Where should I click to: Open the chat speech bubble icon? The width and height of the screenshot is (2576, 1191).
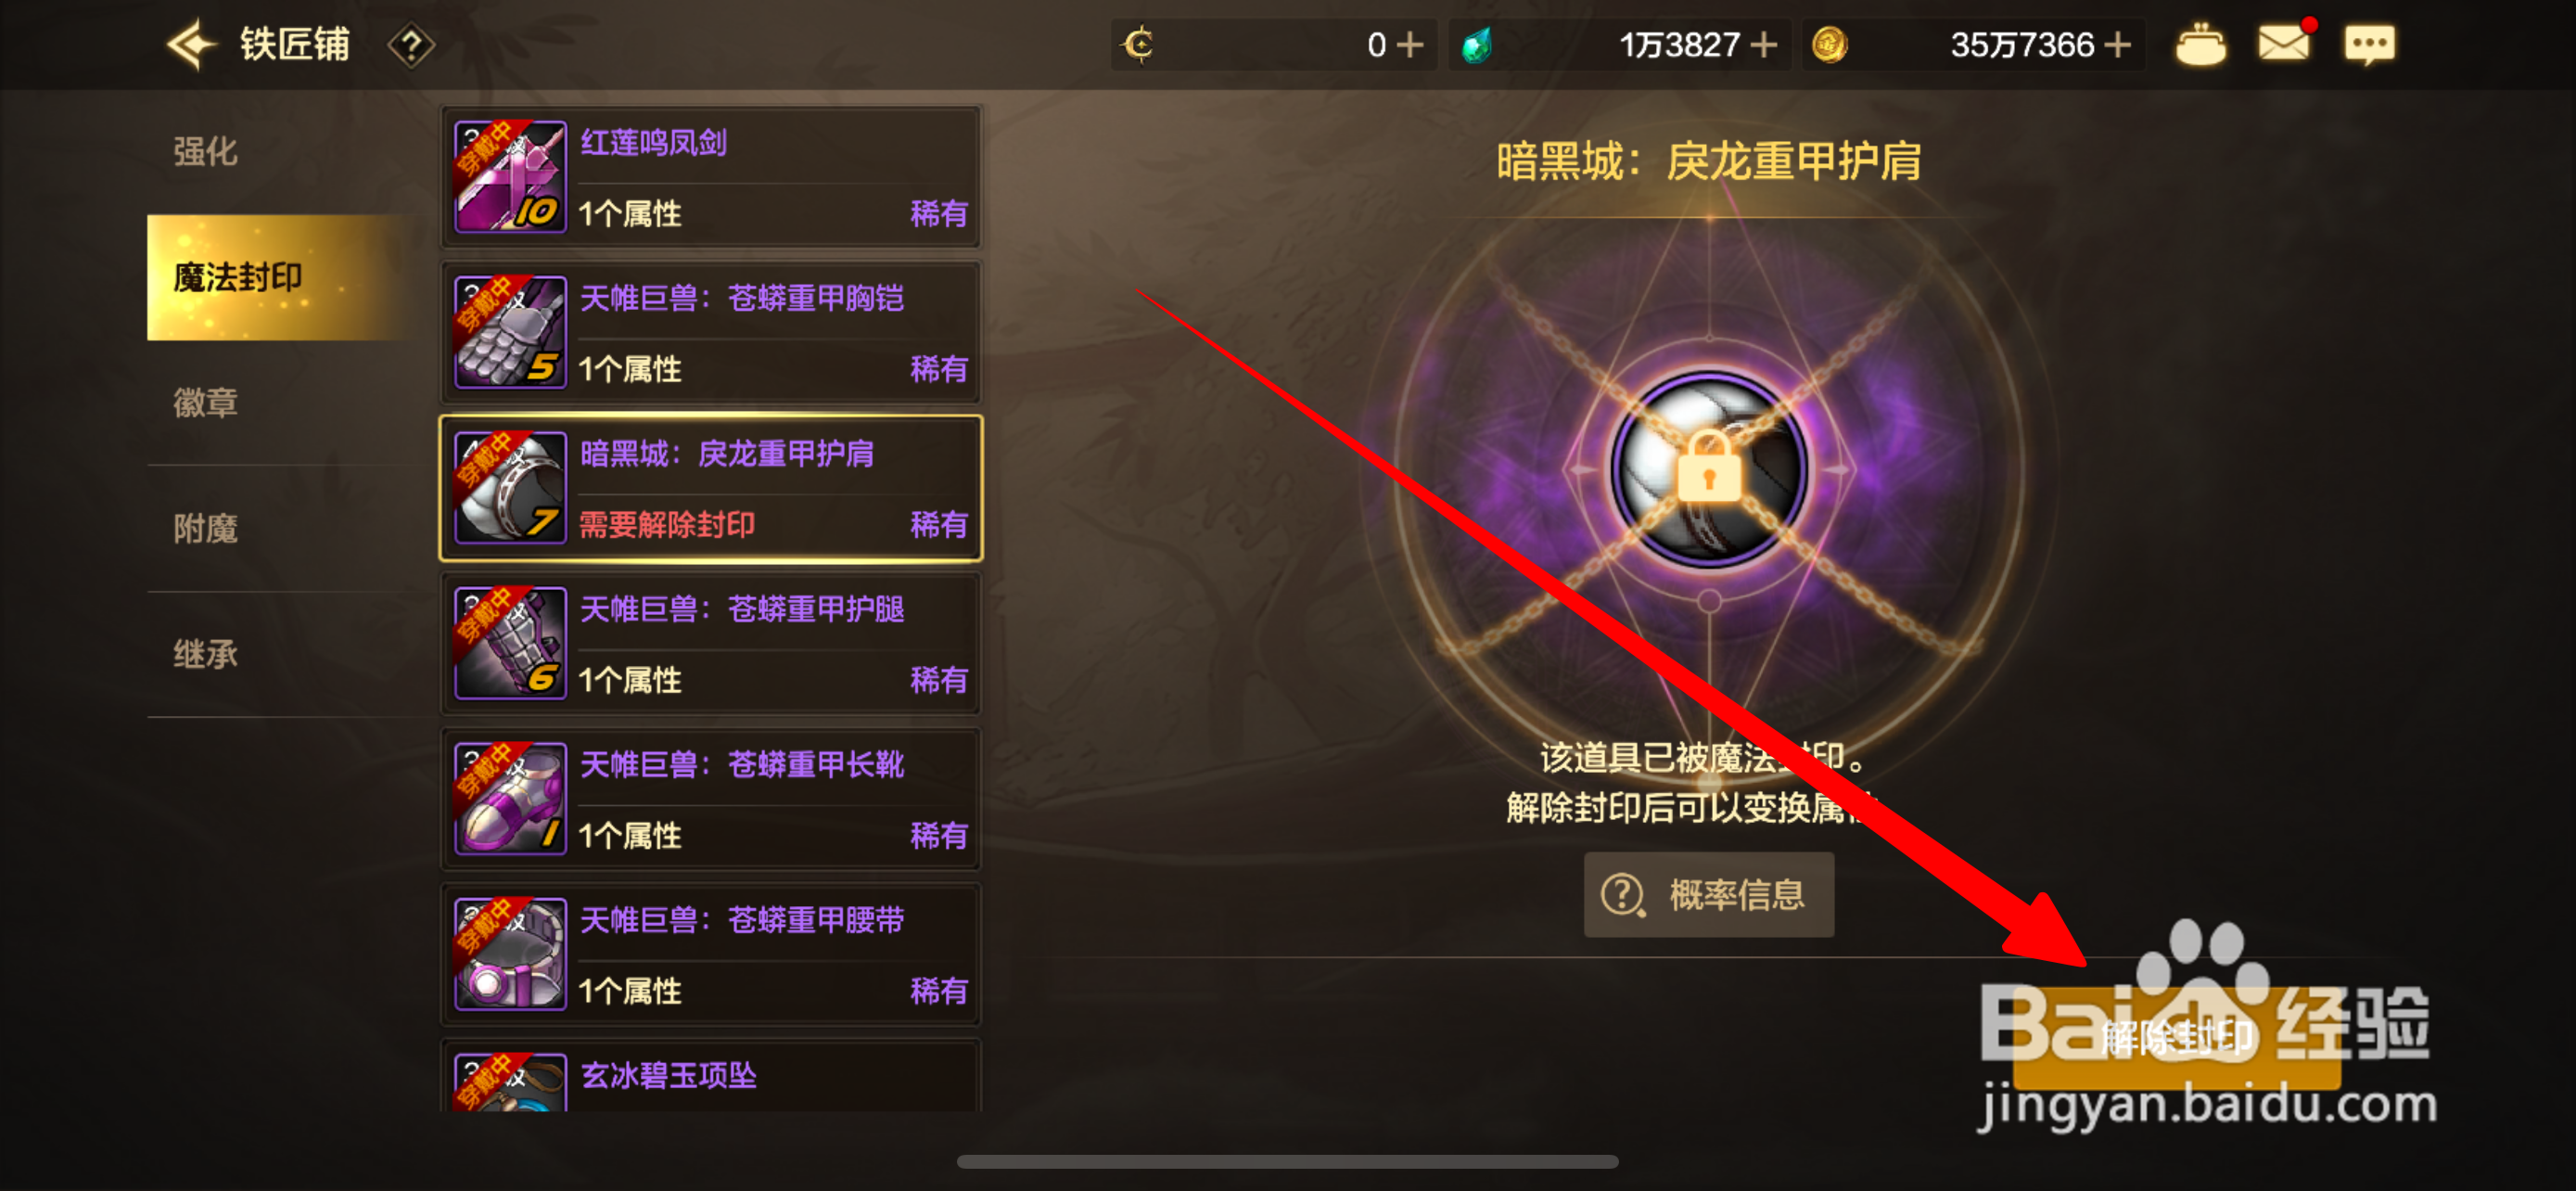point(2369,45)
